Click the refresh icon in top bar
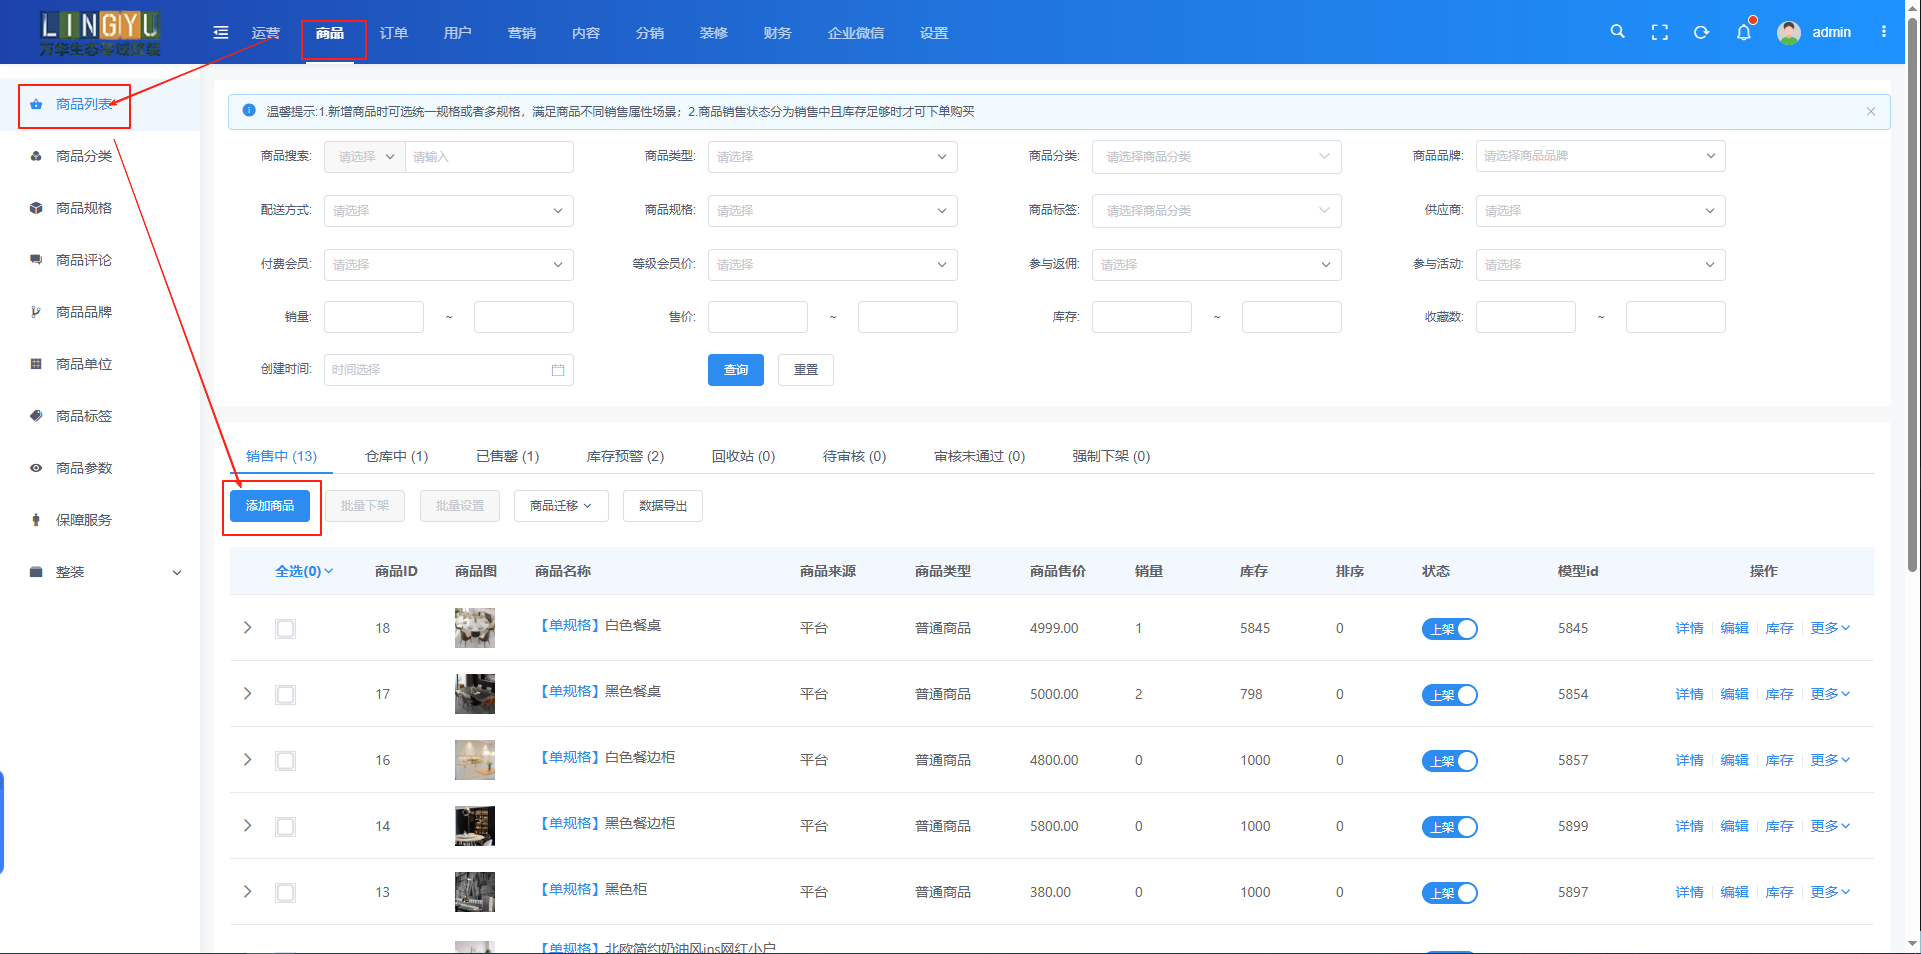 [1701, 32]
